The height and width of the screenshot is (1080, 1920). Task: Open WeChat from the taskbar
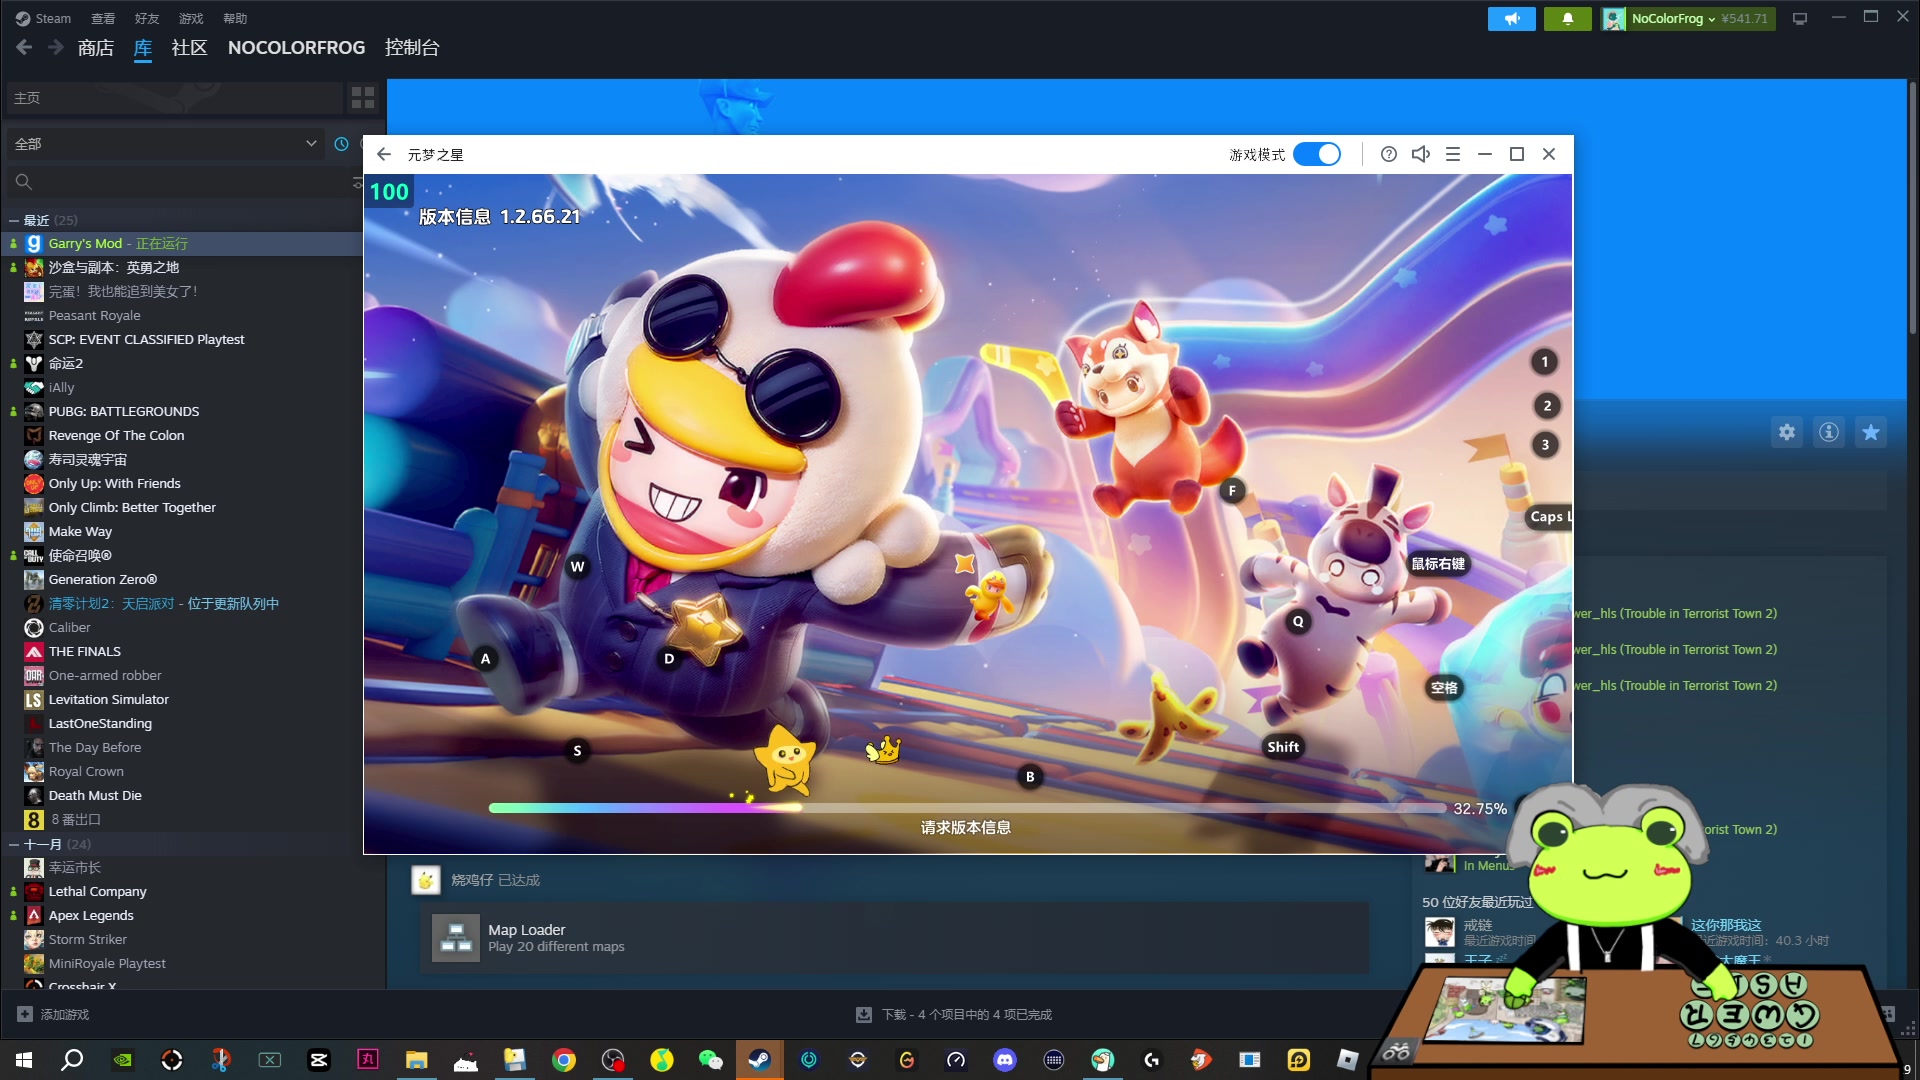[710, 1059]
